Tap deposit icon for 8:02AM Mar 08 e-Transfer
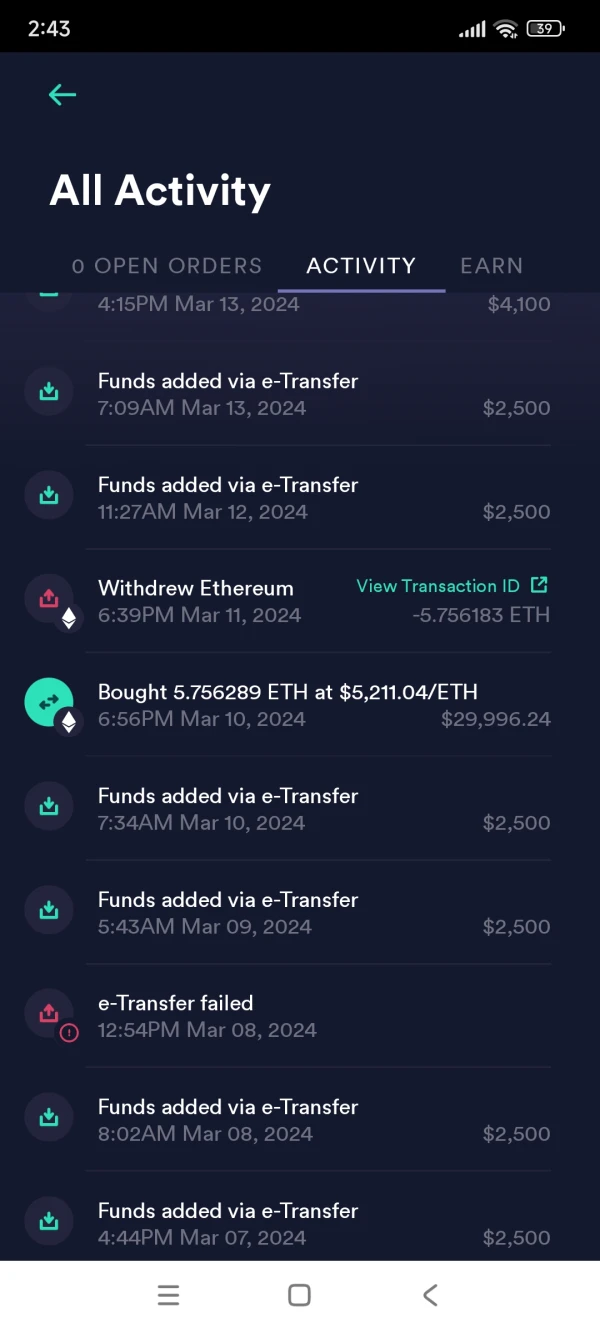 pos(49,1118)
